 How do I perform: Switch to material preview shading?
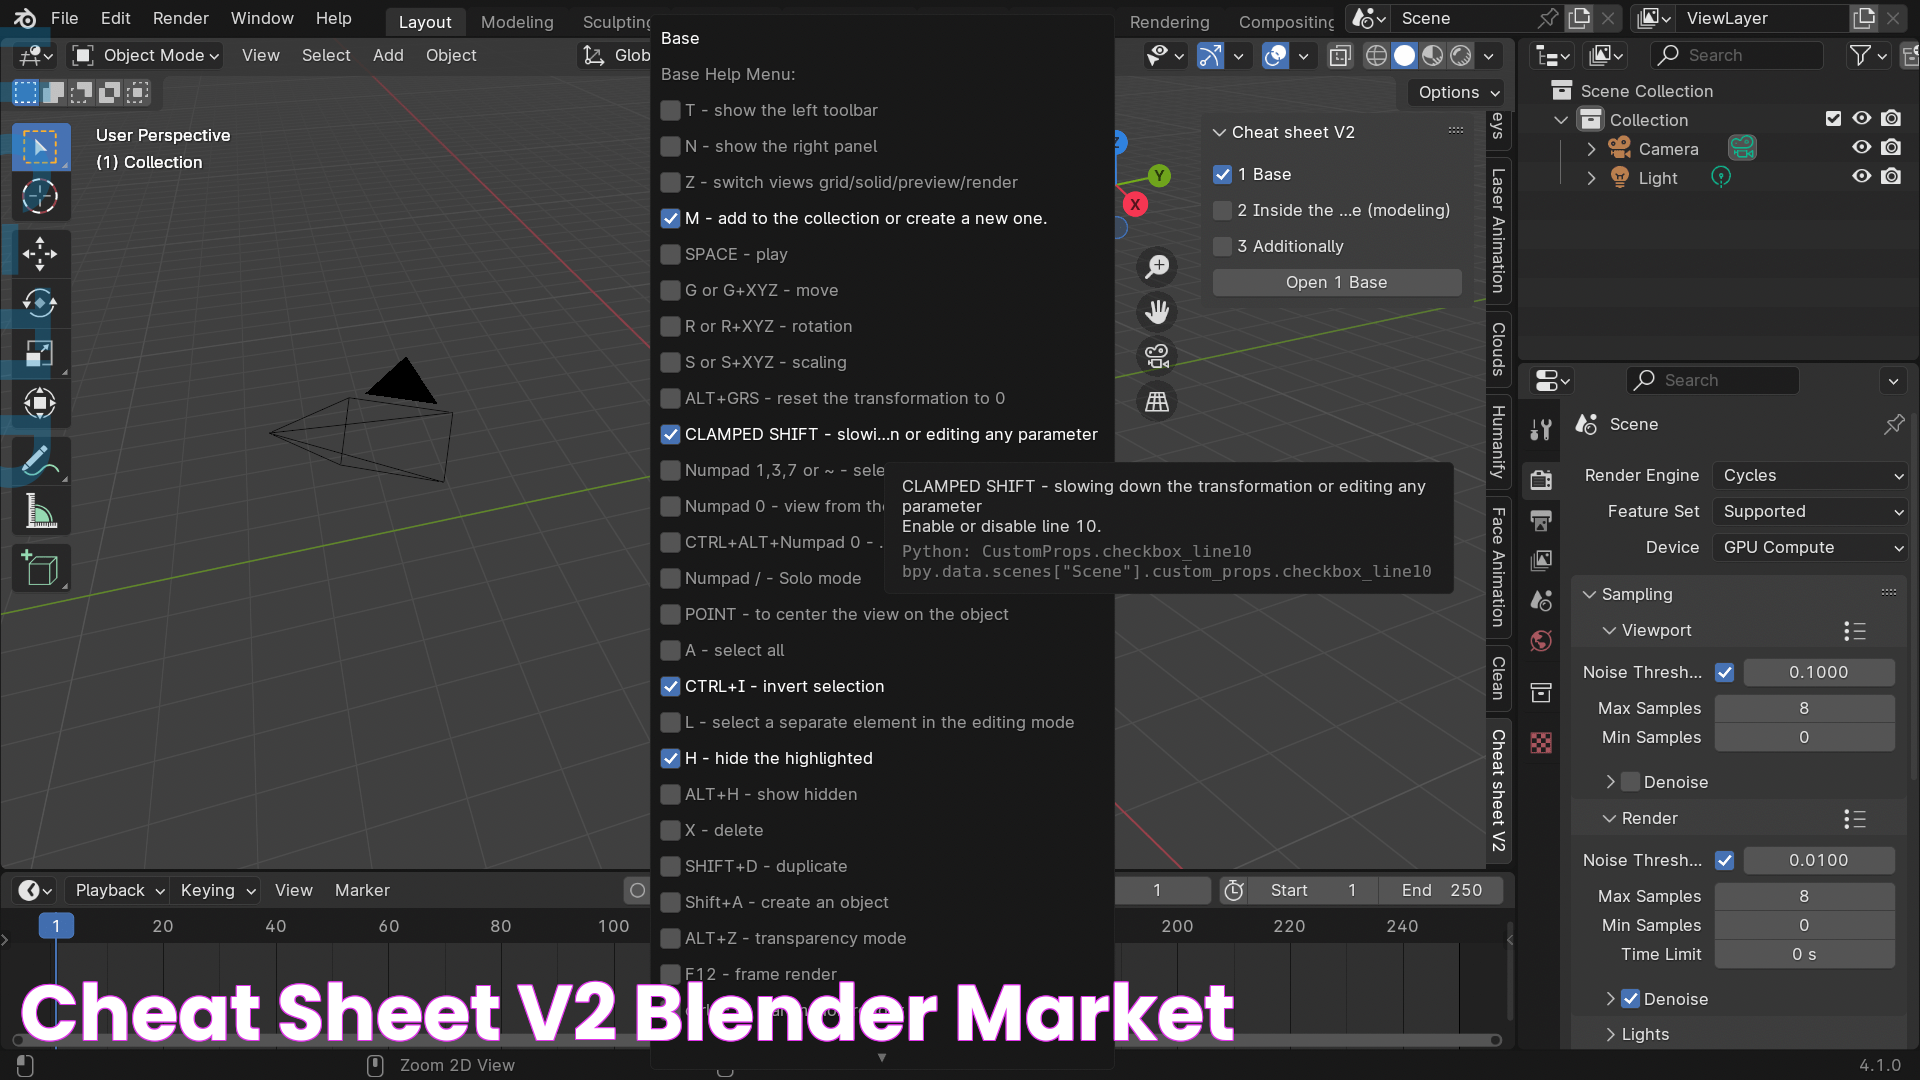[x=1432, y=56]
